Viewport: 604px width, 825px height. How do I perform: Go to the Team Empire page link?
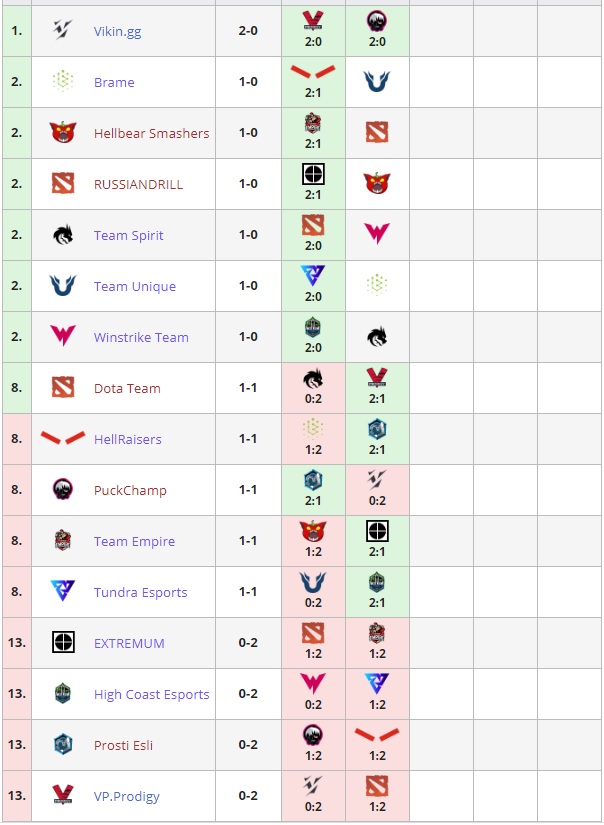[134, 541]
